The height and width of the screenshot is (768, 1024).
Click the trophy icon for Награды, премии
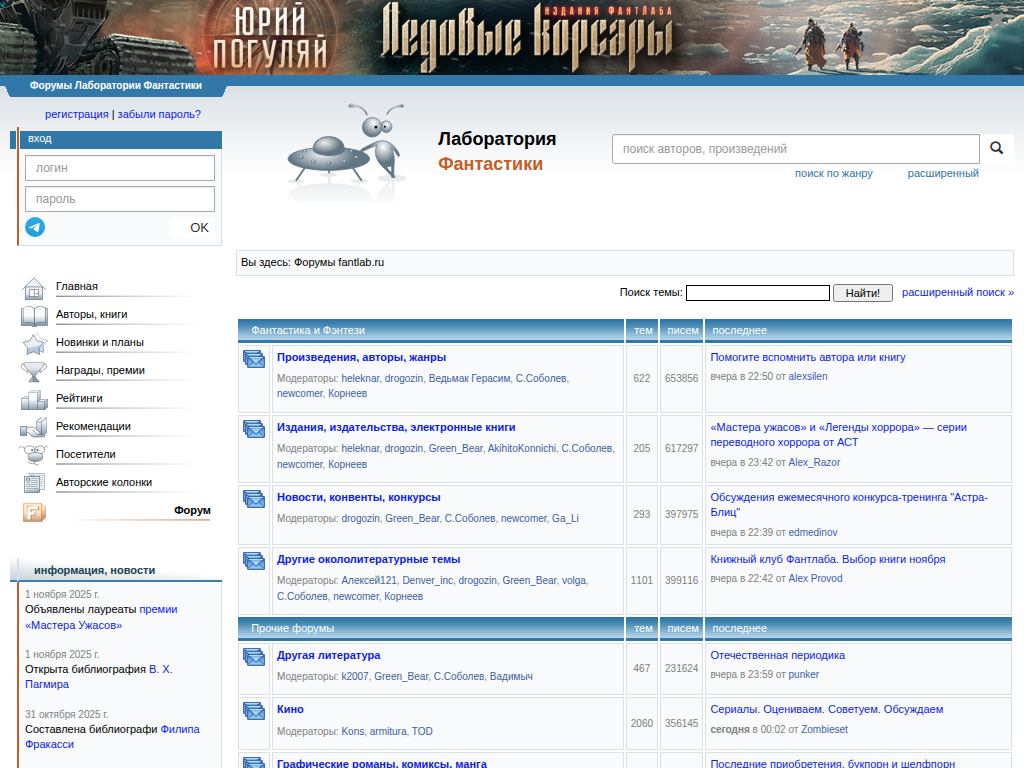coord(34,372)
